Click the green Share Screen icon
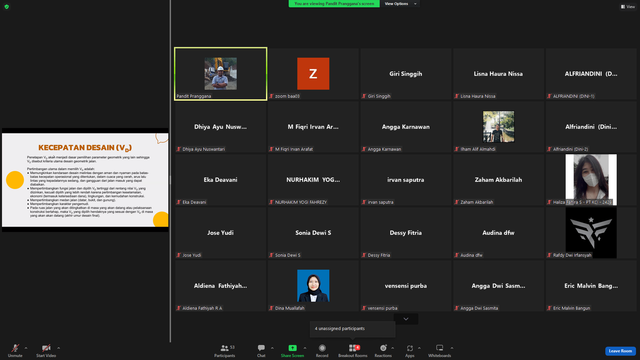The width and height of the screenshot is (640, 360). pos(293,348)
